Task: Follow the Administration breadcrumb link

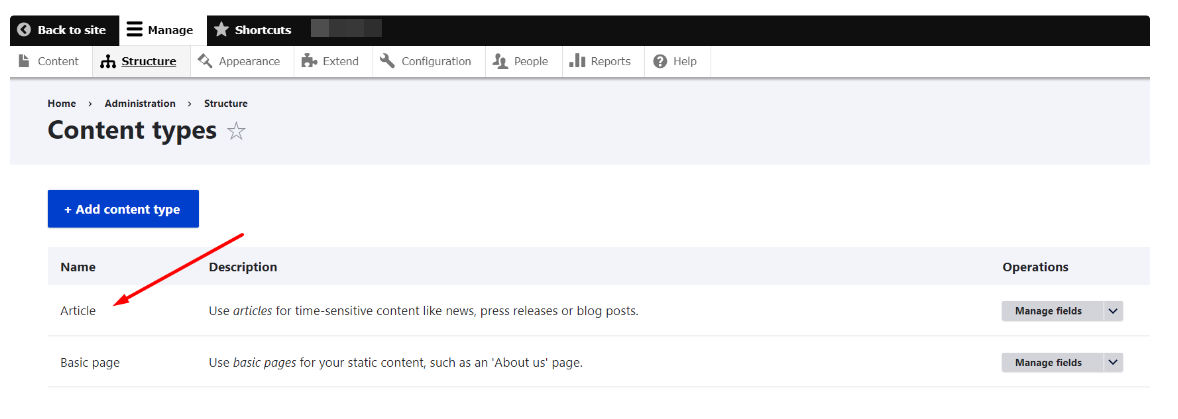Action: [140, 104]
